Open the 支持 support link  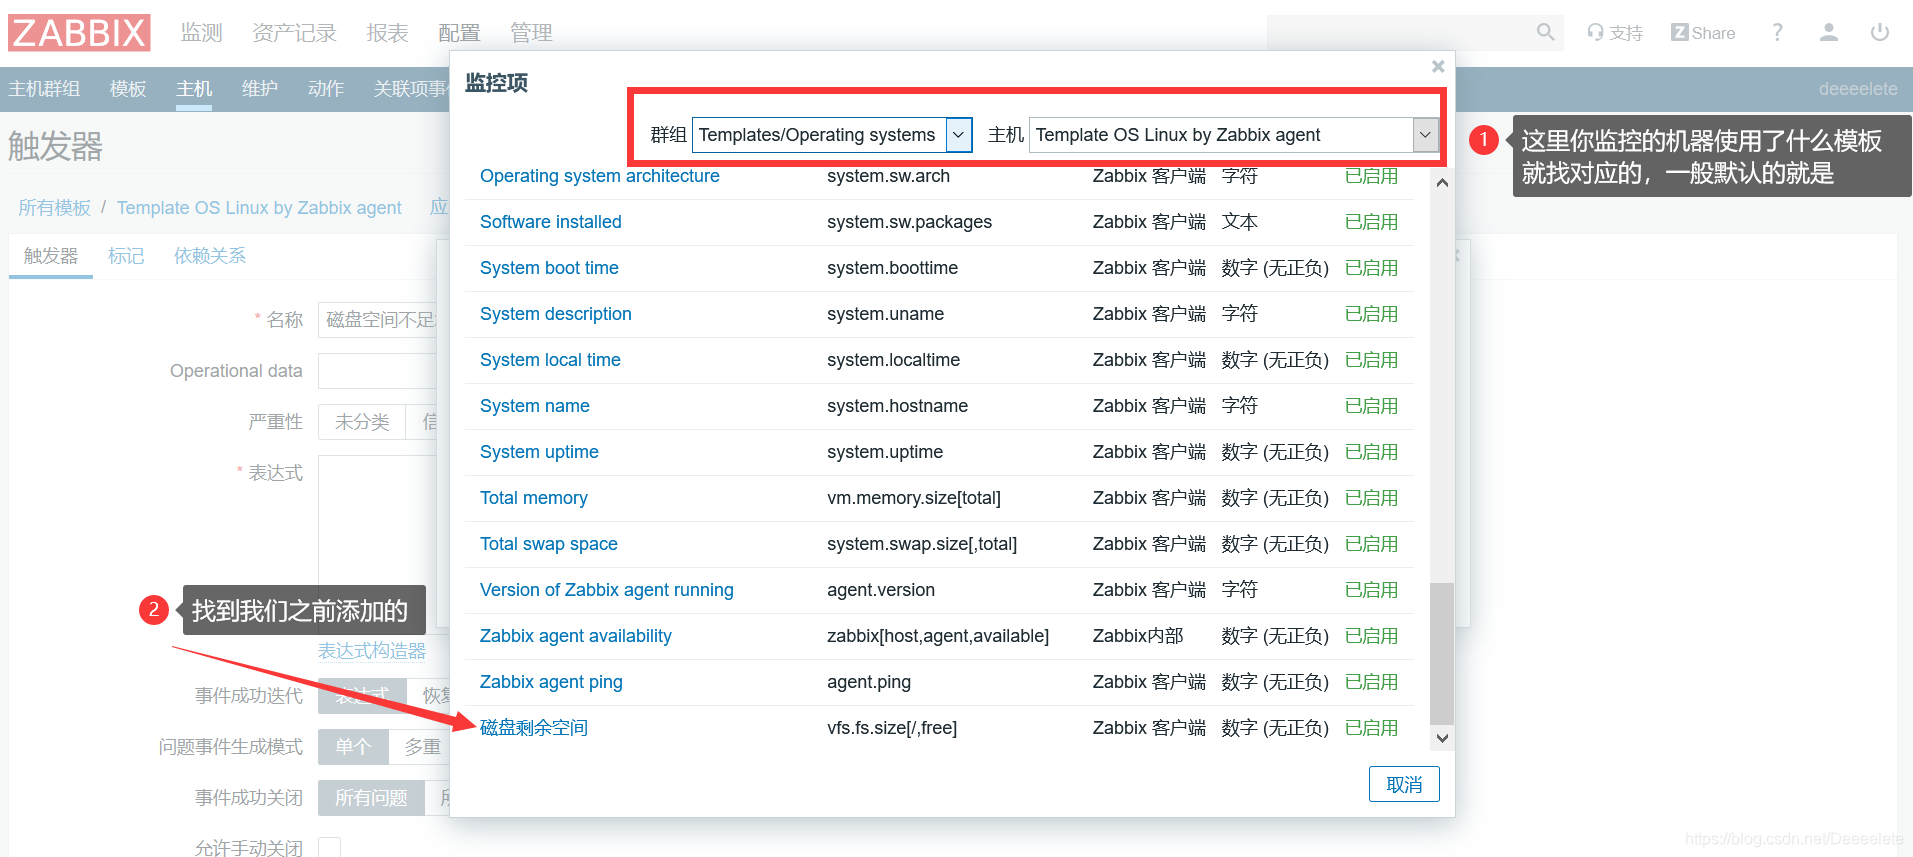pos(1615,33)
